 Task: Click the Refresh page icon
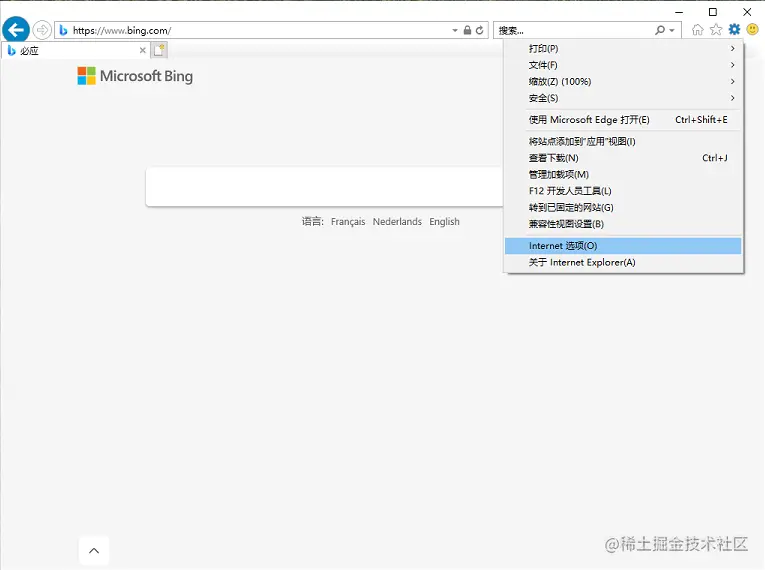pyautogui.click(x=480, y=30)
